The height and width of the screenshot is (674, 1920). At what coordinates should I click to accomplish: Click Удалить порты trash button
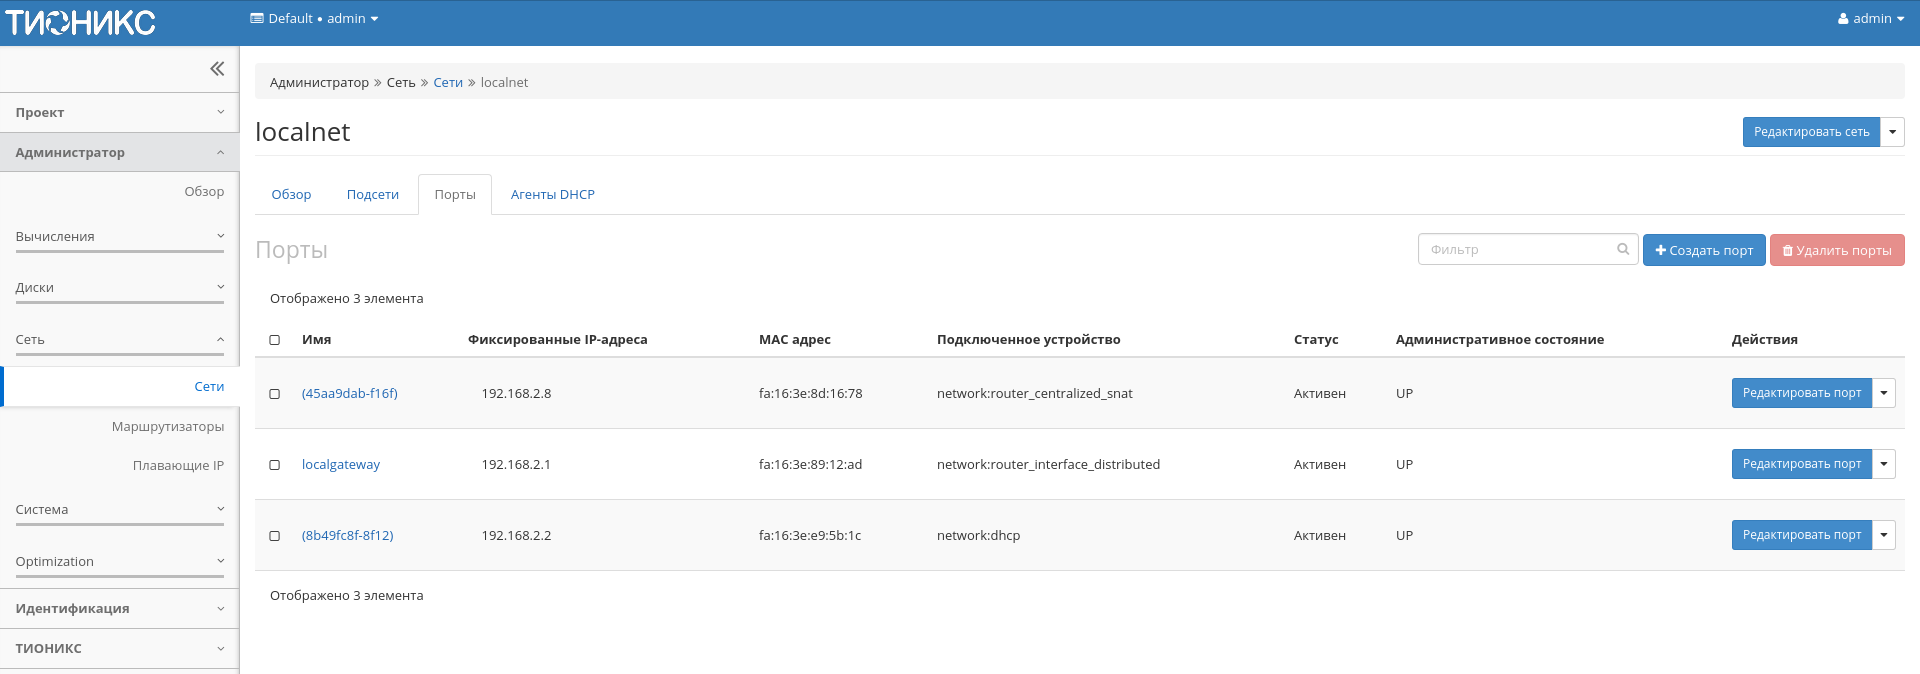(x=1836, y=250)
